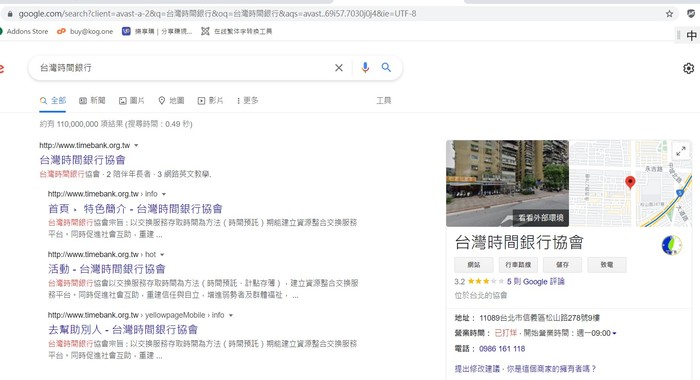Bookmark this page with the star icon
700x380 pixels.
tap(669, 14)
